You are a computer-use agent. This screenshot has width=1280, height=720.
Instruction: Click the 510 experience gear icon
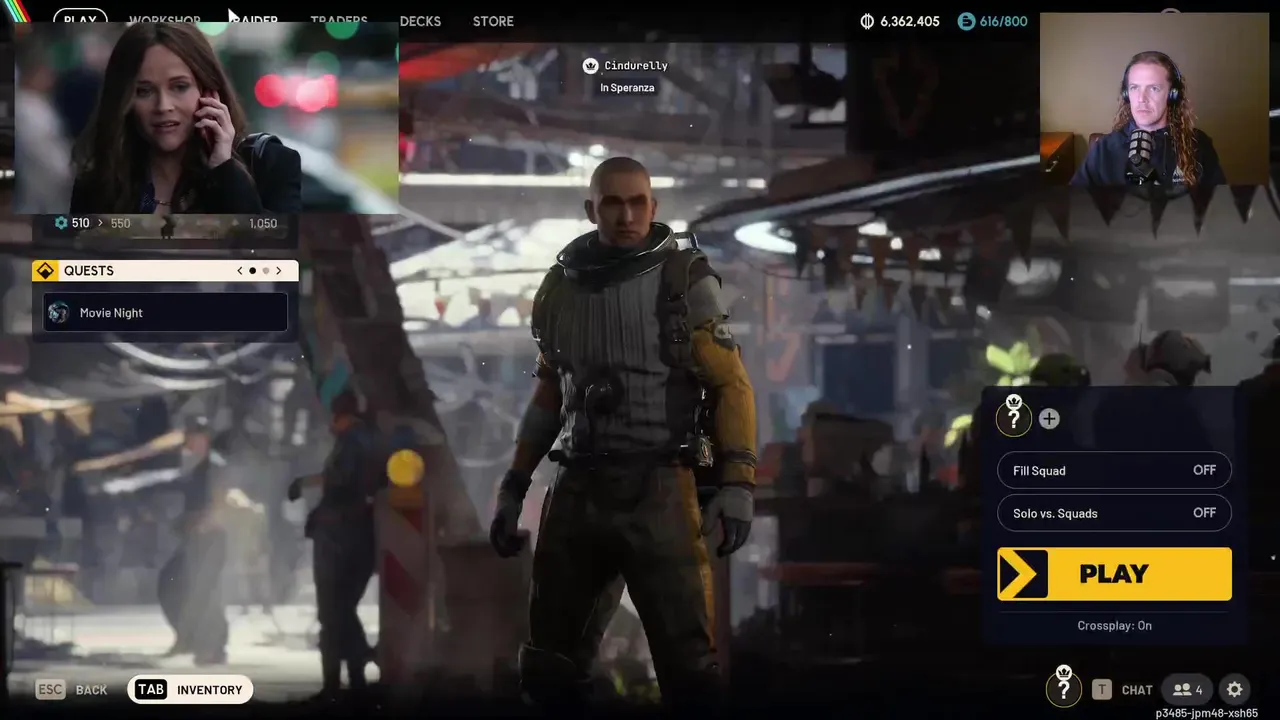[61, 223]
